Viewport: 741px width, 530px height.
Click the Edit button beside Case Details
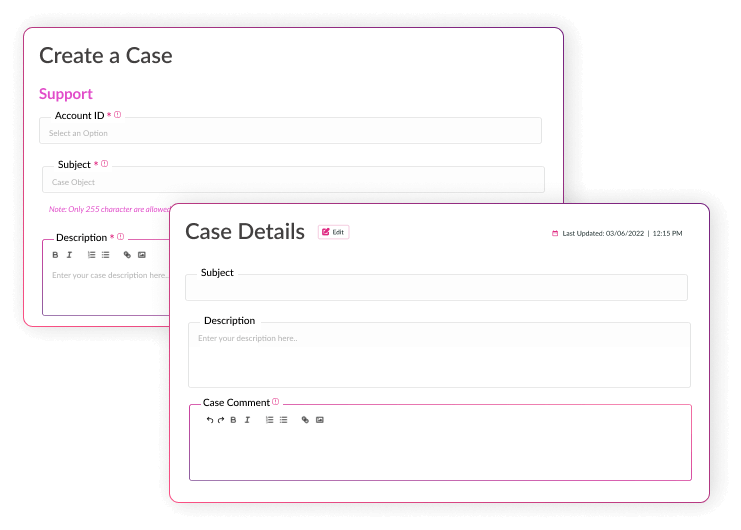[x=333, y=232]
